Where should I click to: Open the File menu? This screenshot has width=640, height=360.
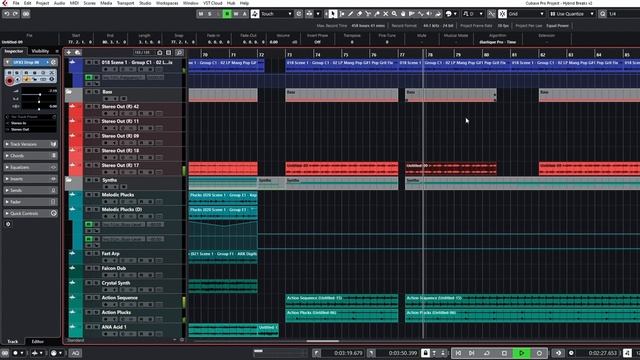(x=16, y=3)
